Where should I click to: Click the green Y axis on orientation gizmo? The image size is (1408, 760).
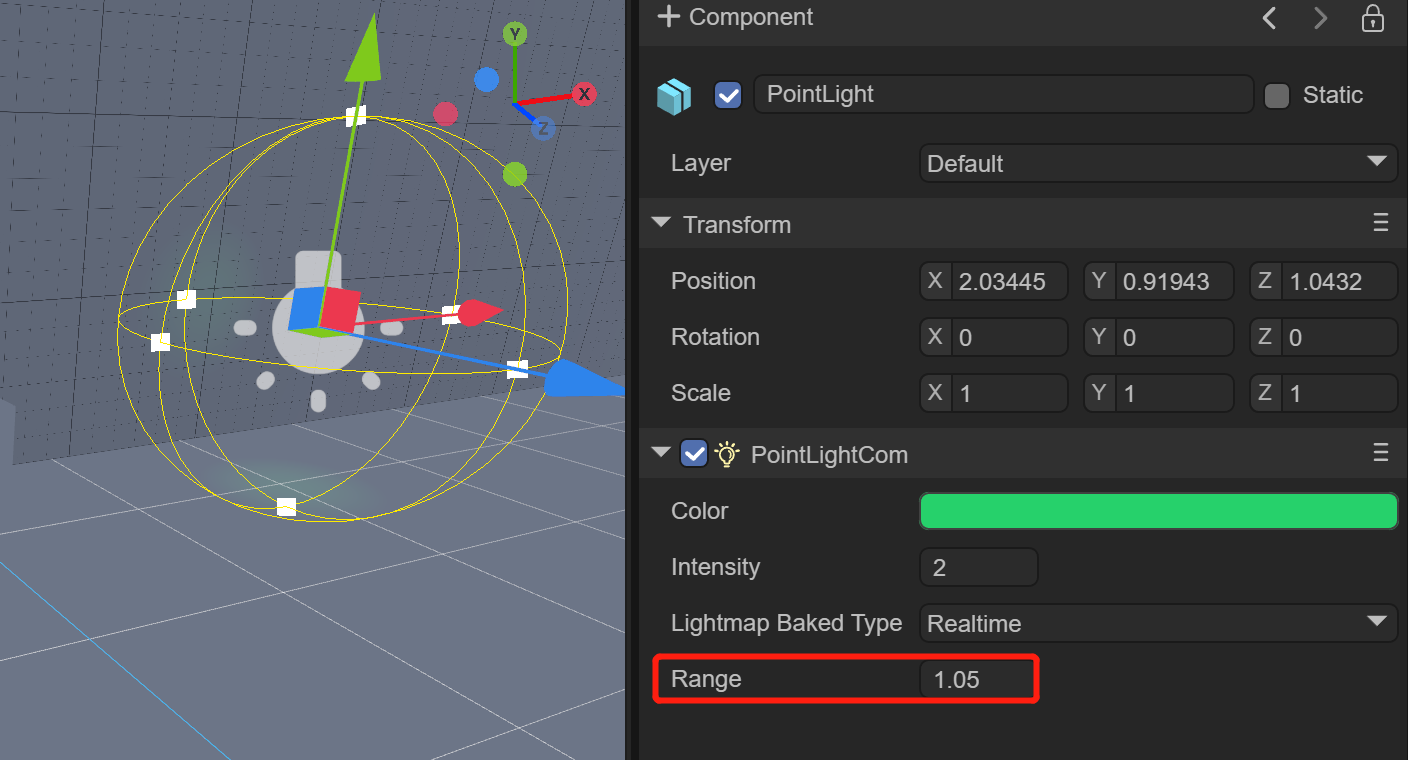click(x=515, y=35)
